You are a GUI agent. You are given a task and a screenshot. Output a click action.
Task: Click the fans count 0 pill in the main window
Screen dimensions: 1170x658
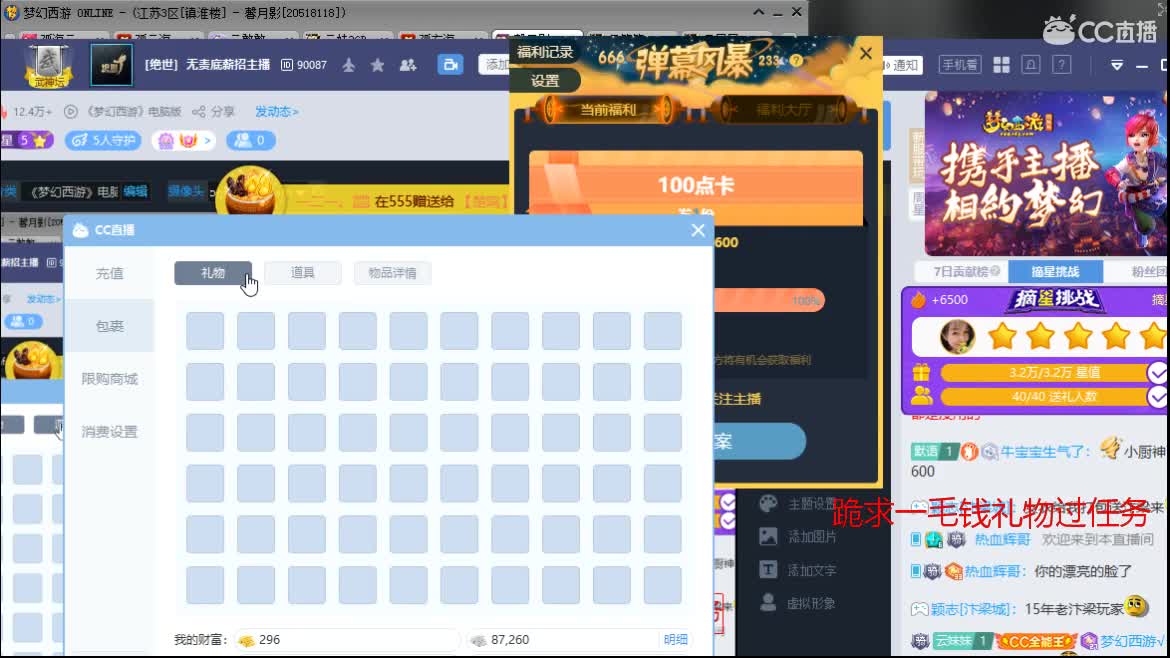pyautogui.click(x=251, y=140)
